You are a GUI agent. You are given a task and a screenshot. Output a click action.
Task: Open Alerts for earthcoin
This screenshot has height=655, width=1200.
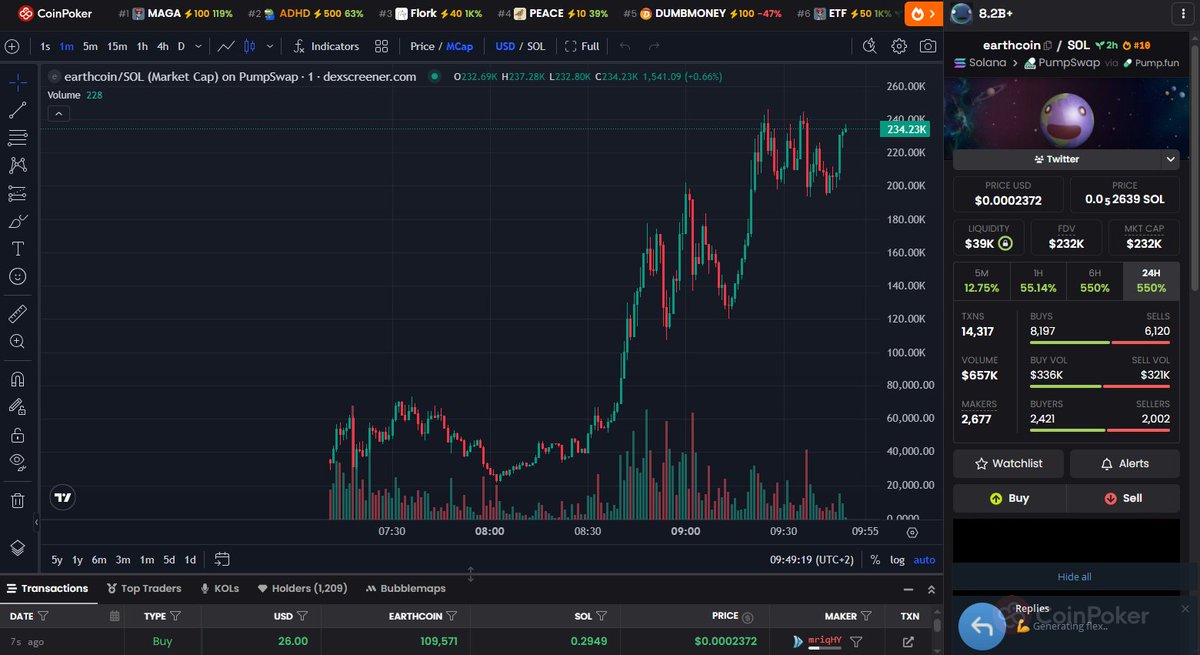(1124, 464)
